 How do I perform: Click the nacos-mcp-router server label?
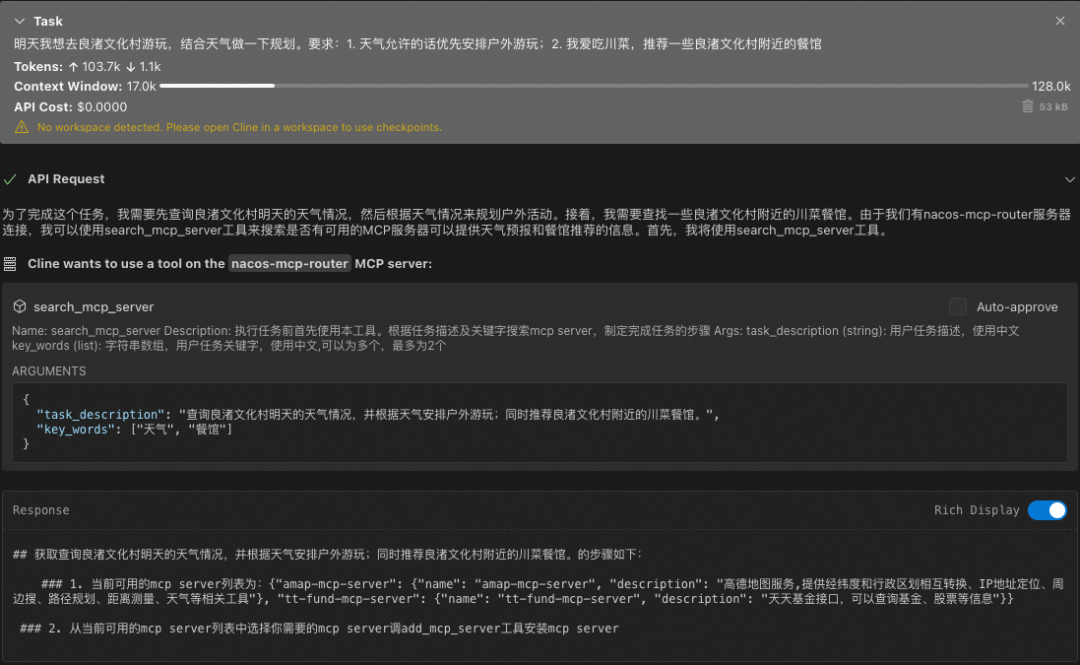[x=289, y=264]
